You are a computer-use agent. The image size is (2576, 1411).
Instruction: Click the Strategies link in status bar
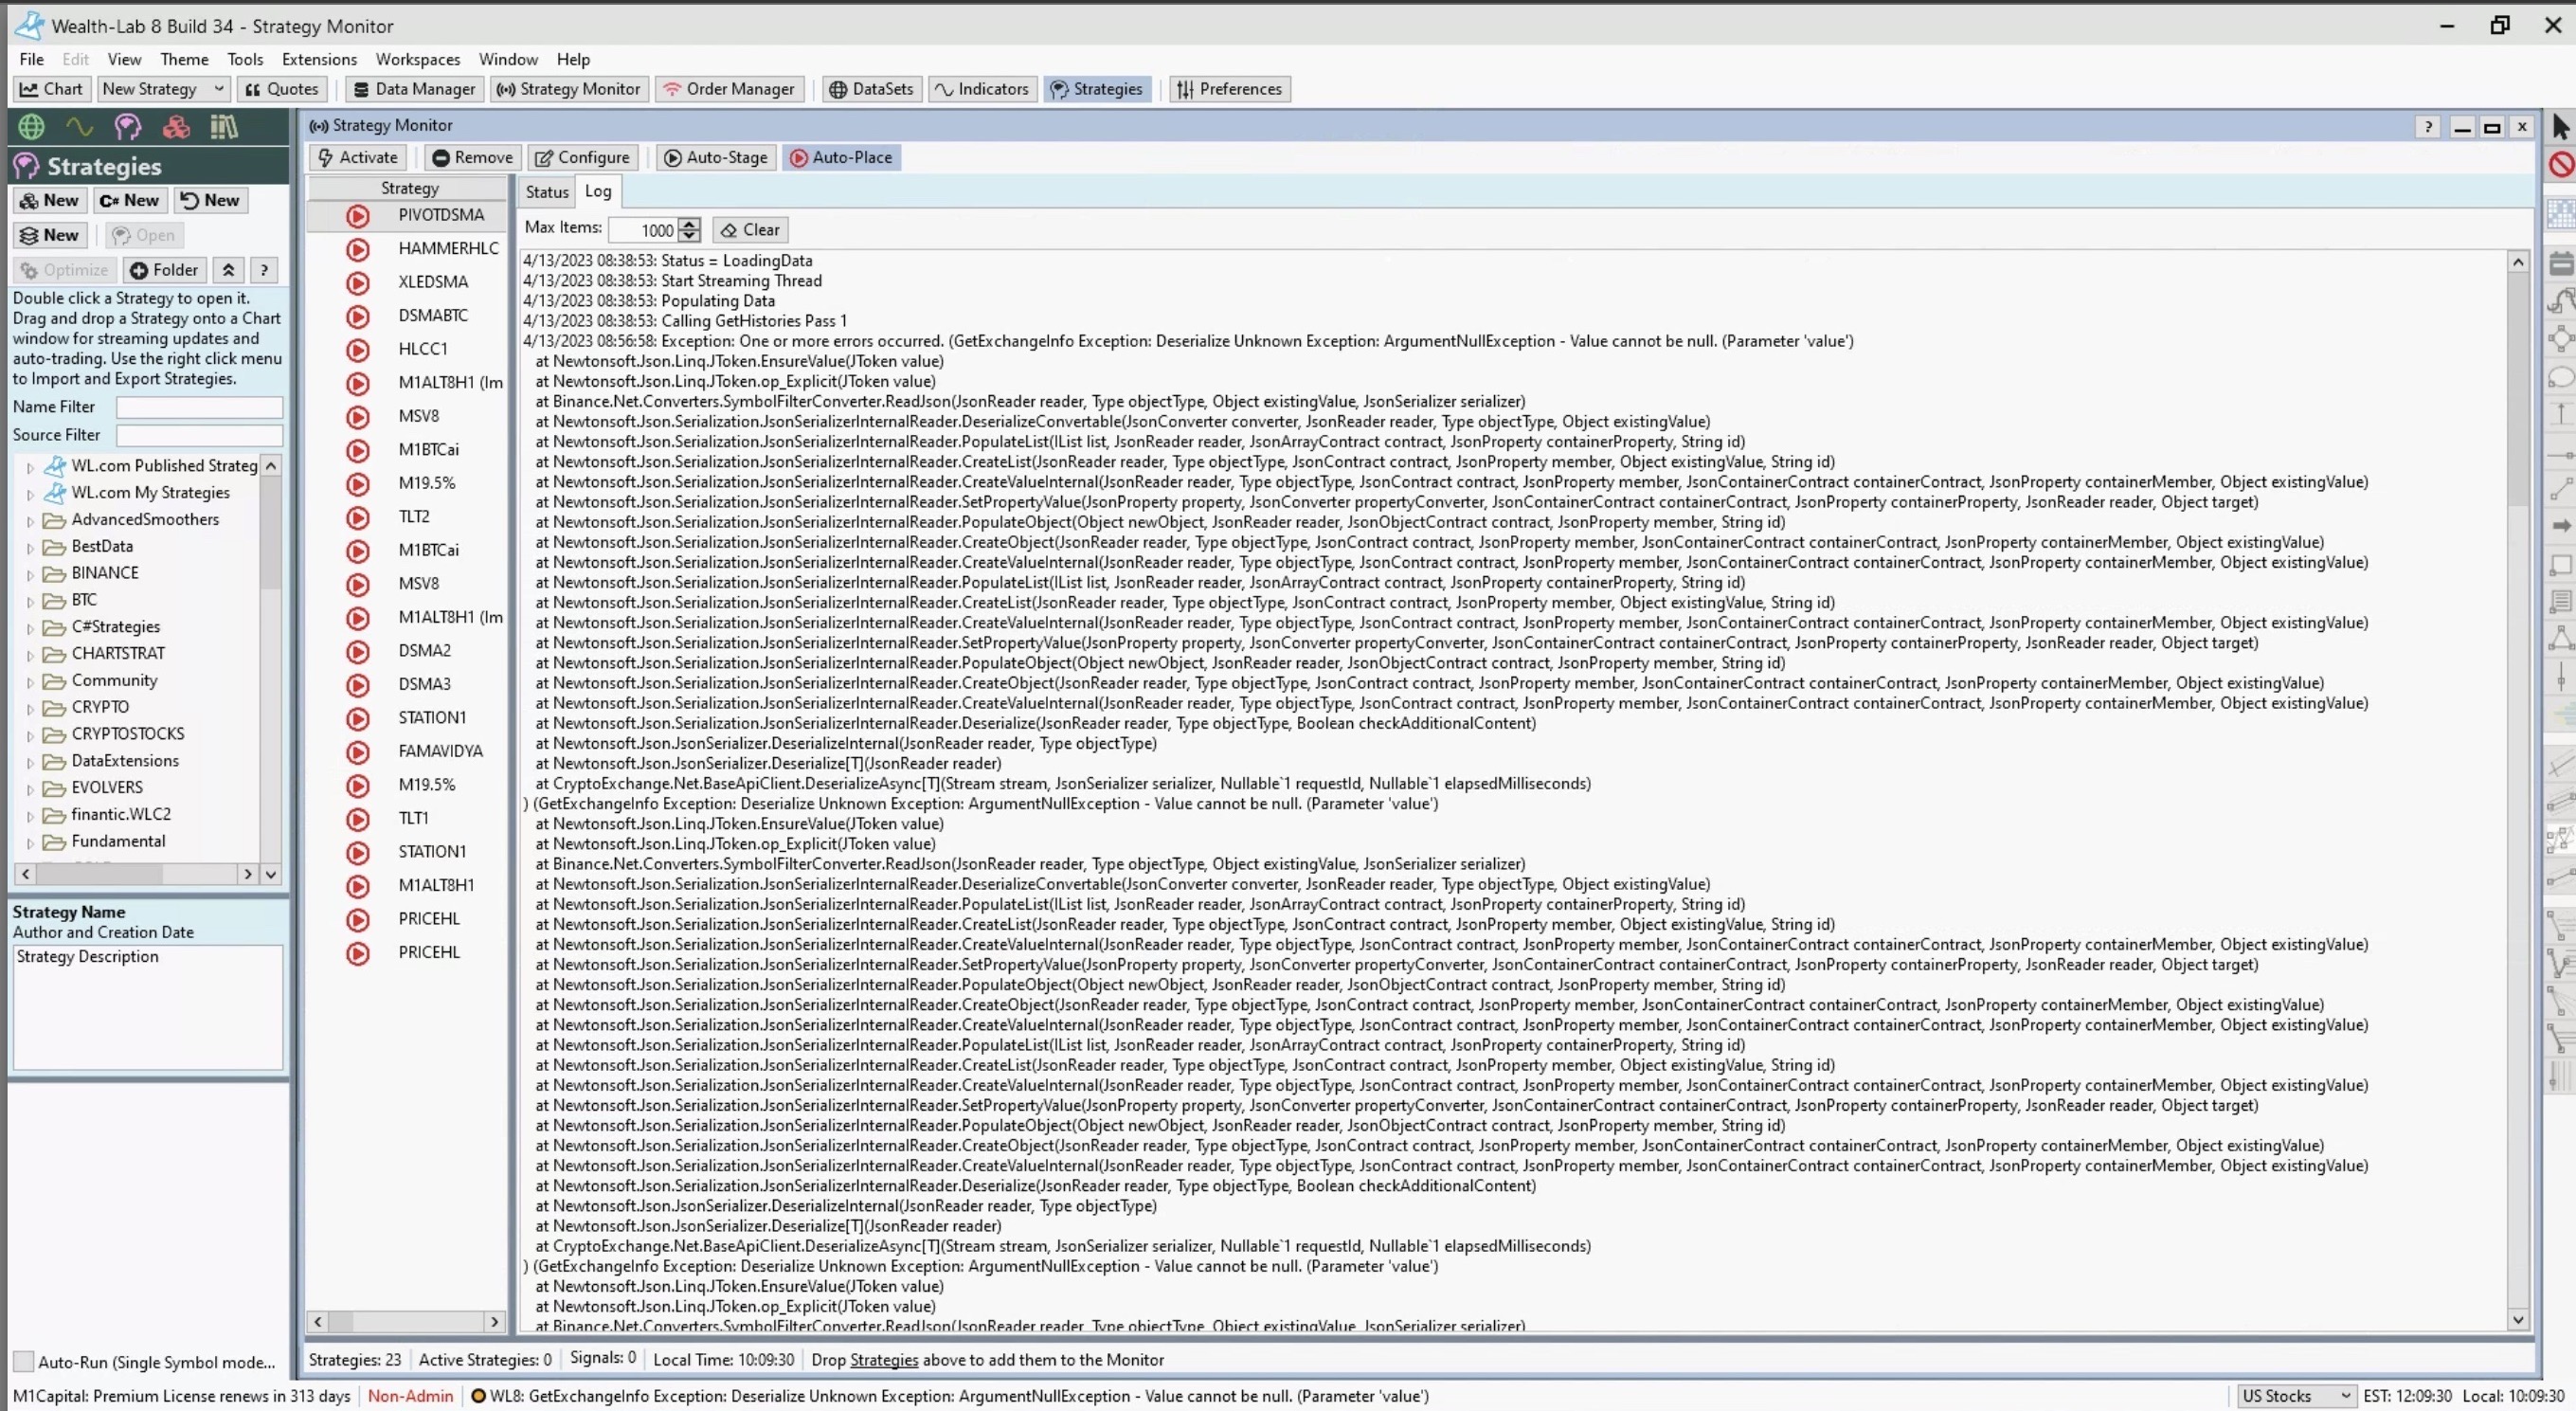(x=883, y=1360)
